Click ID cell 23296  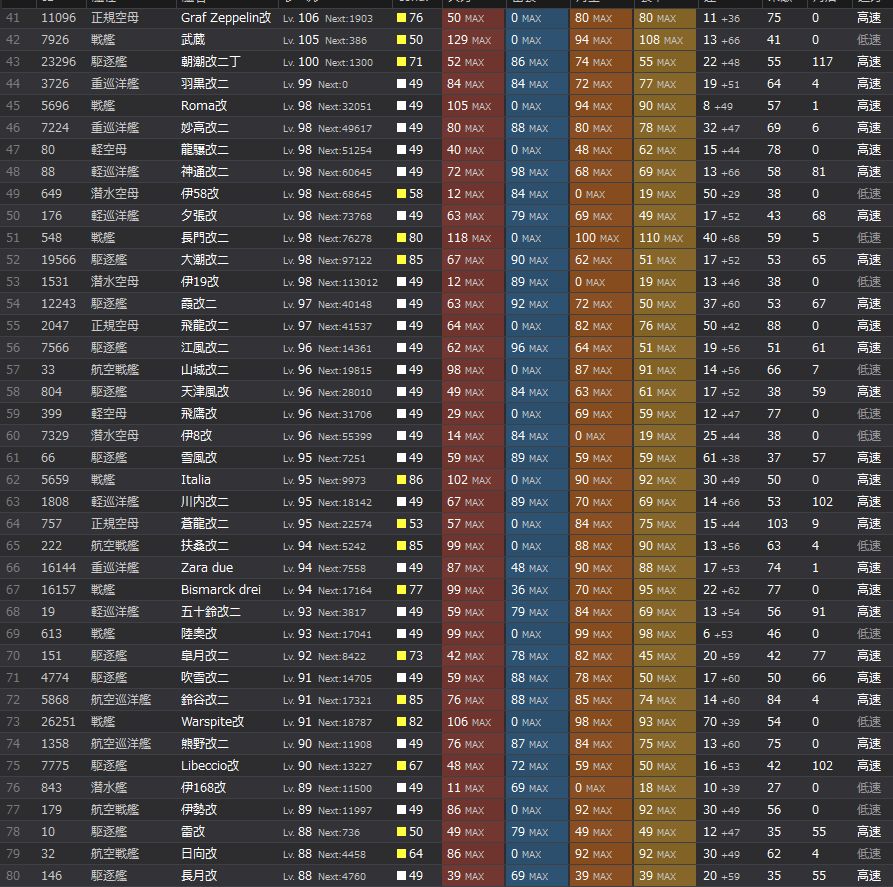58,62
